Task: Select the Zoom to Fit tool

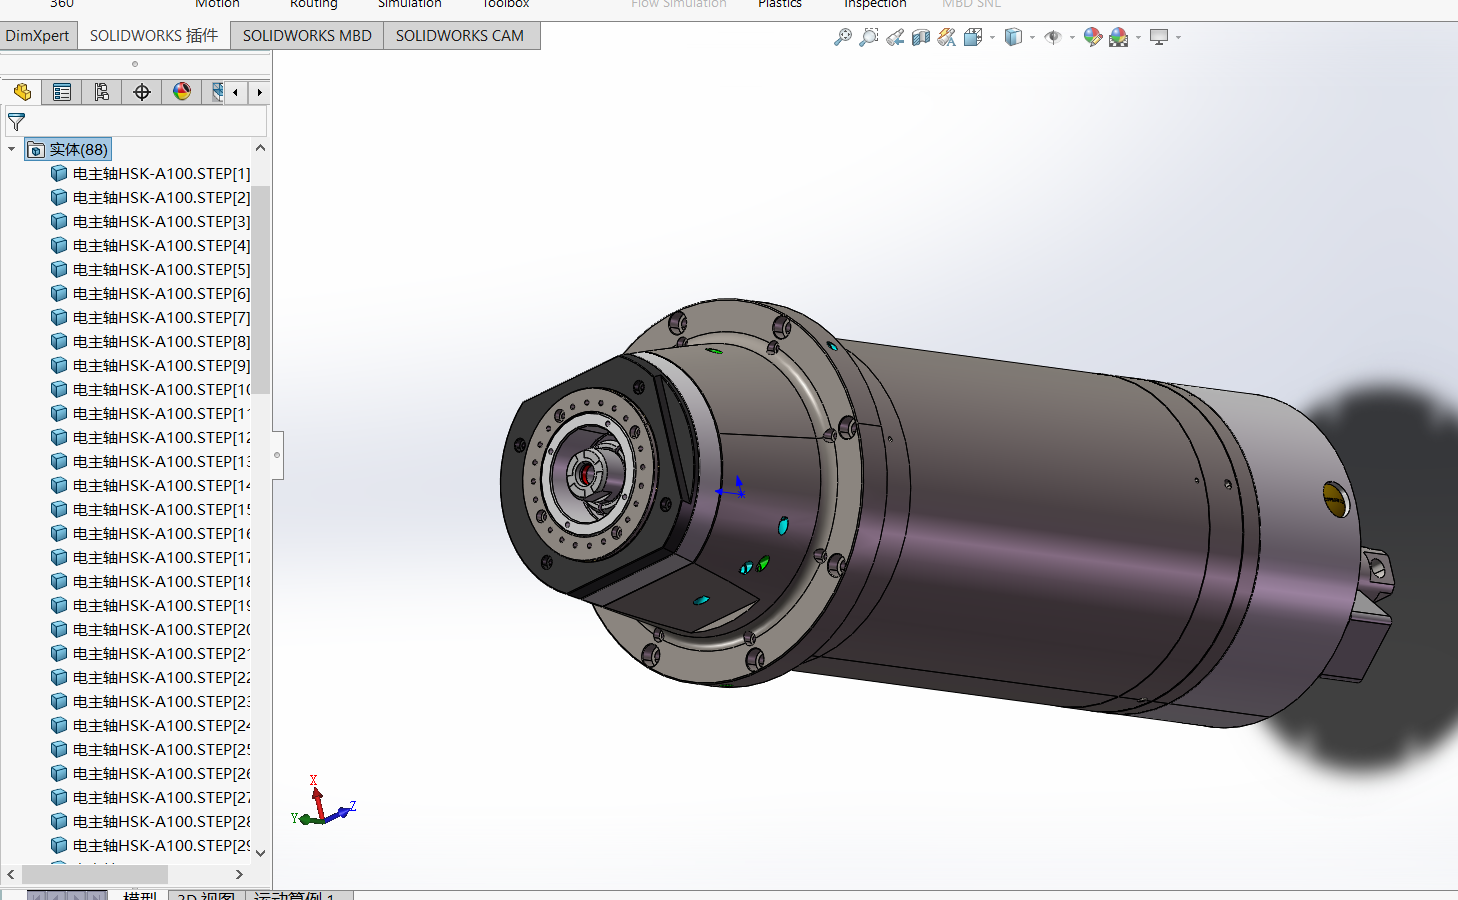Action: [843, 36]
